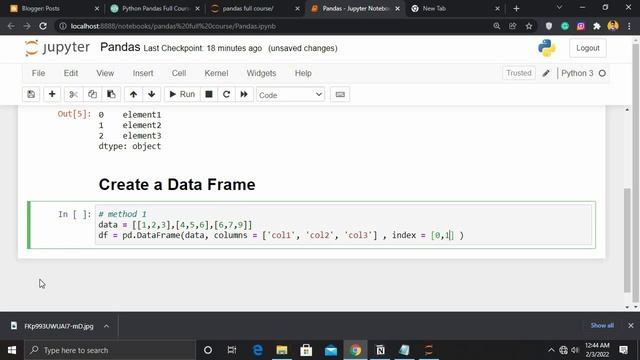Viewport: 640px width, 360px height.
Task: Move selected cell up
Action: tap(133, 94)
